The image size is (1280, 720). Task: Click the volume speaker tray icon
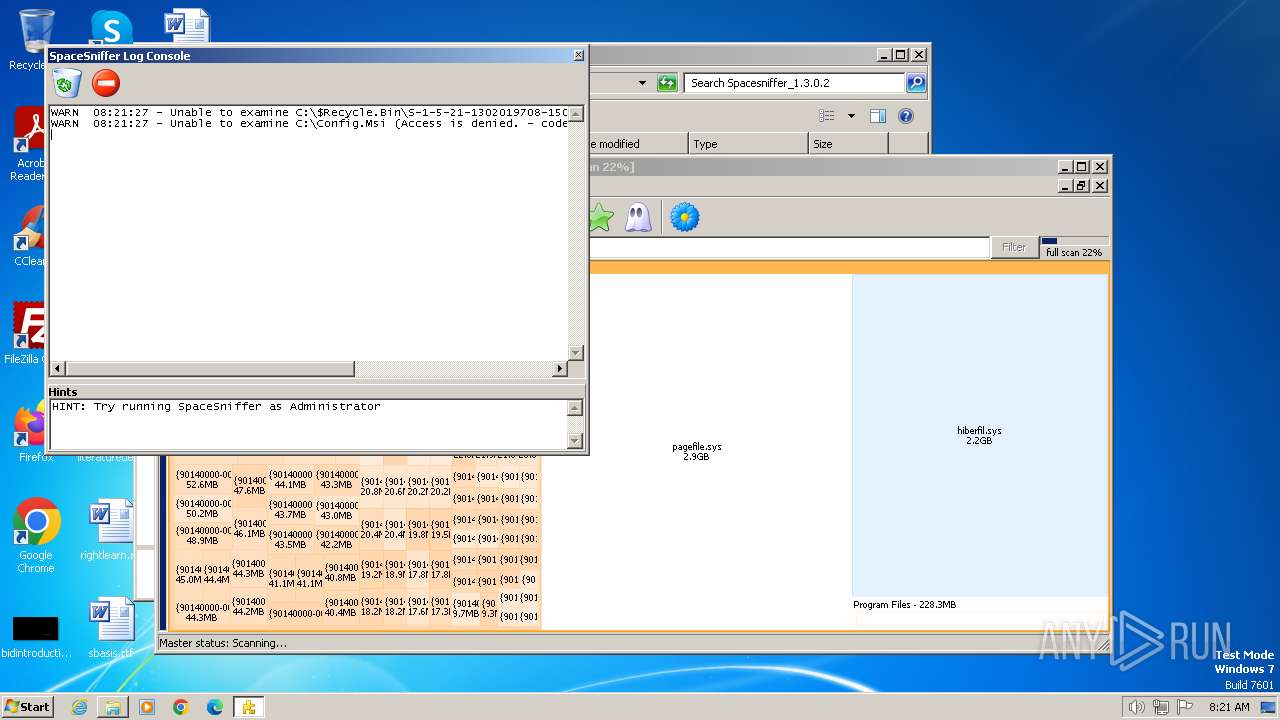[1136, 707]
